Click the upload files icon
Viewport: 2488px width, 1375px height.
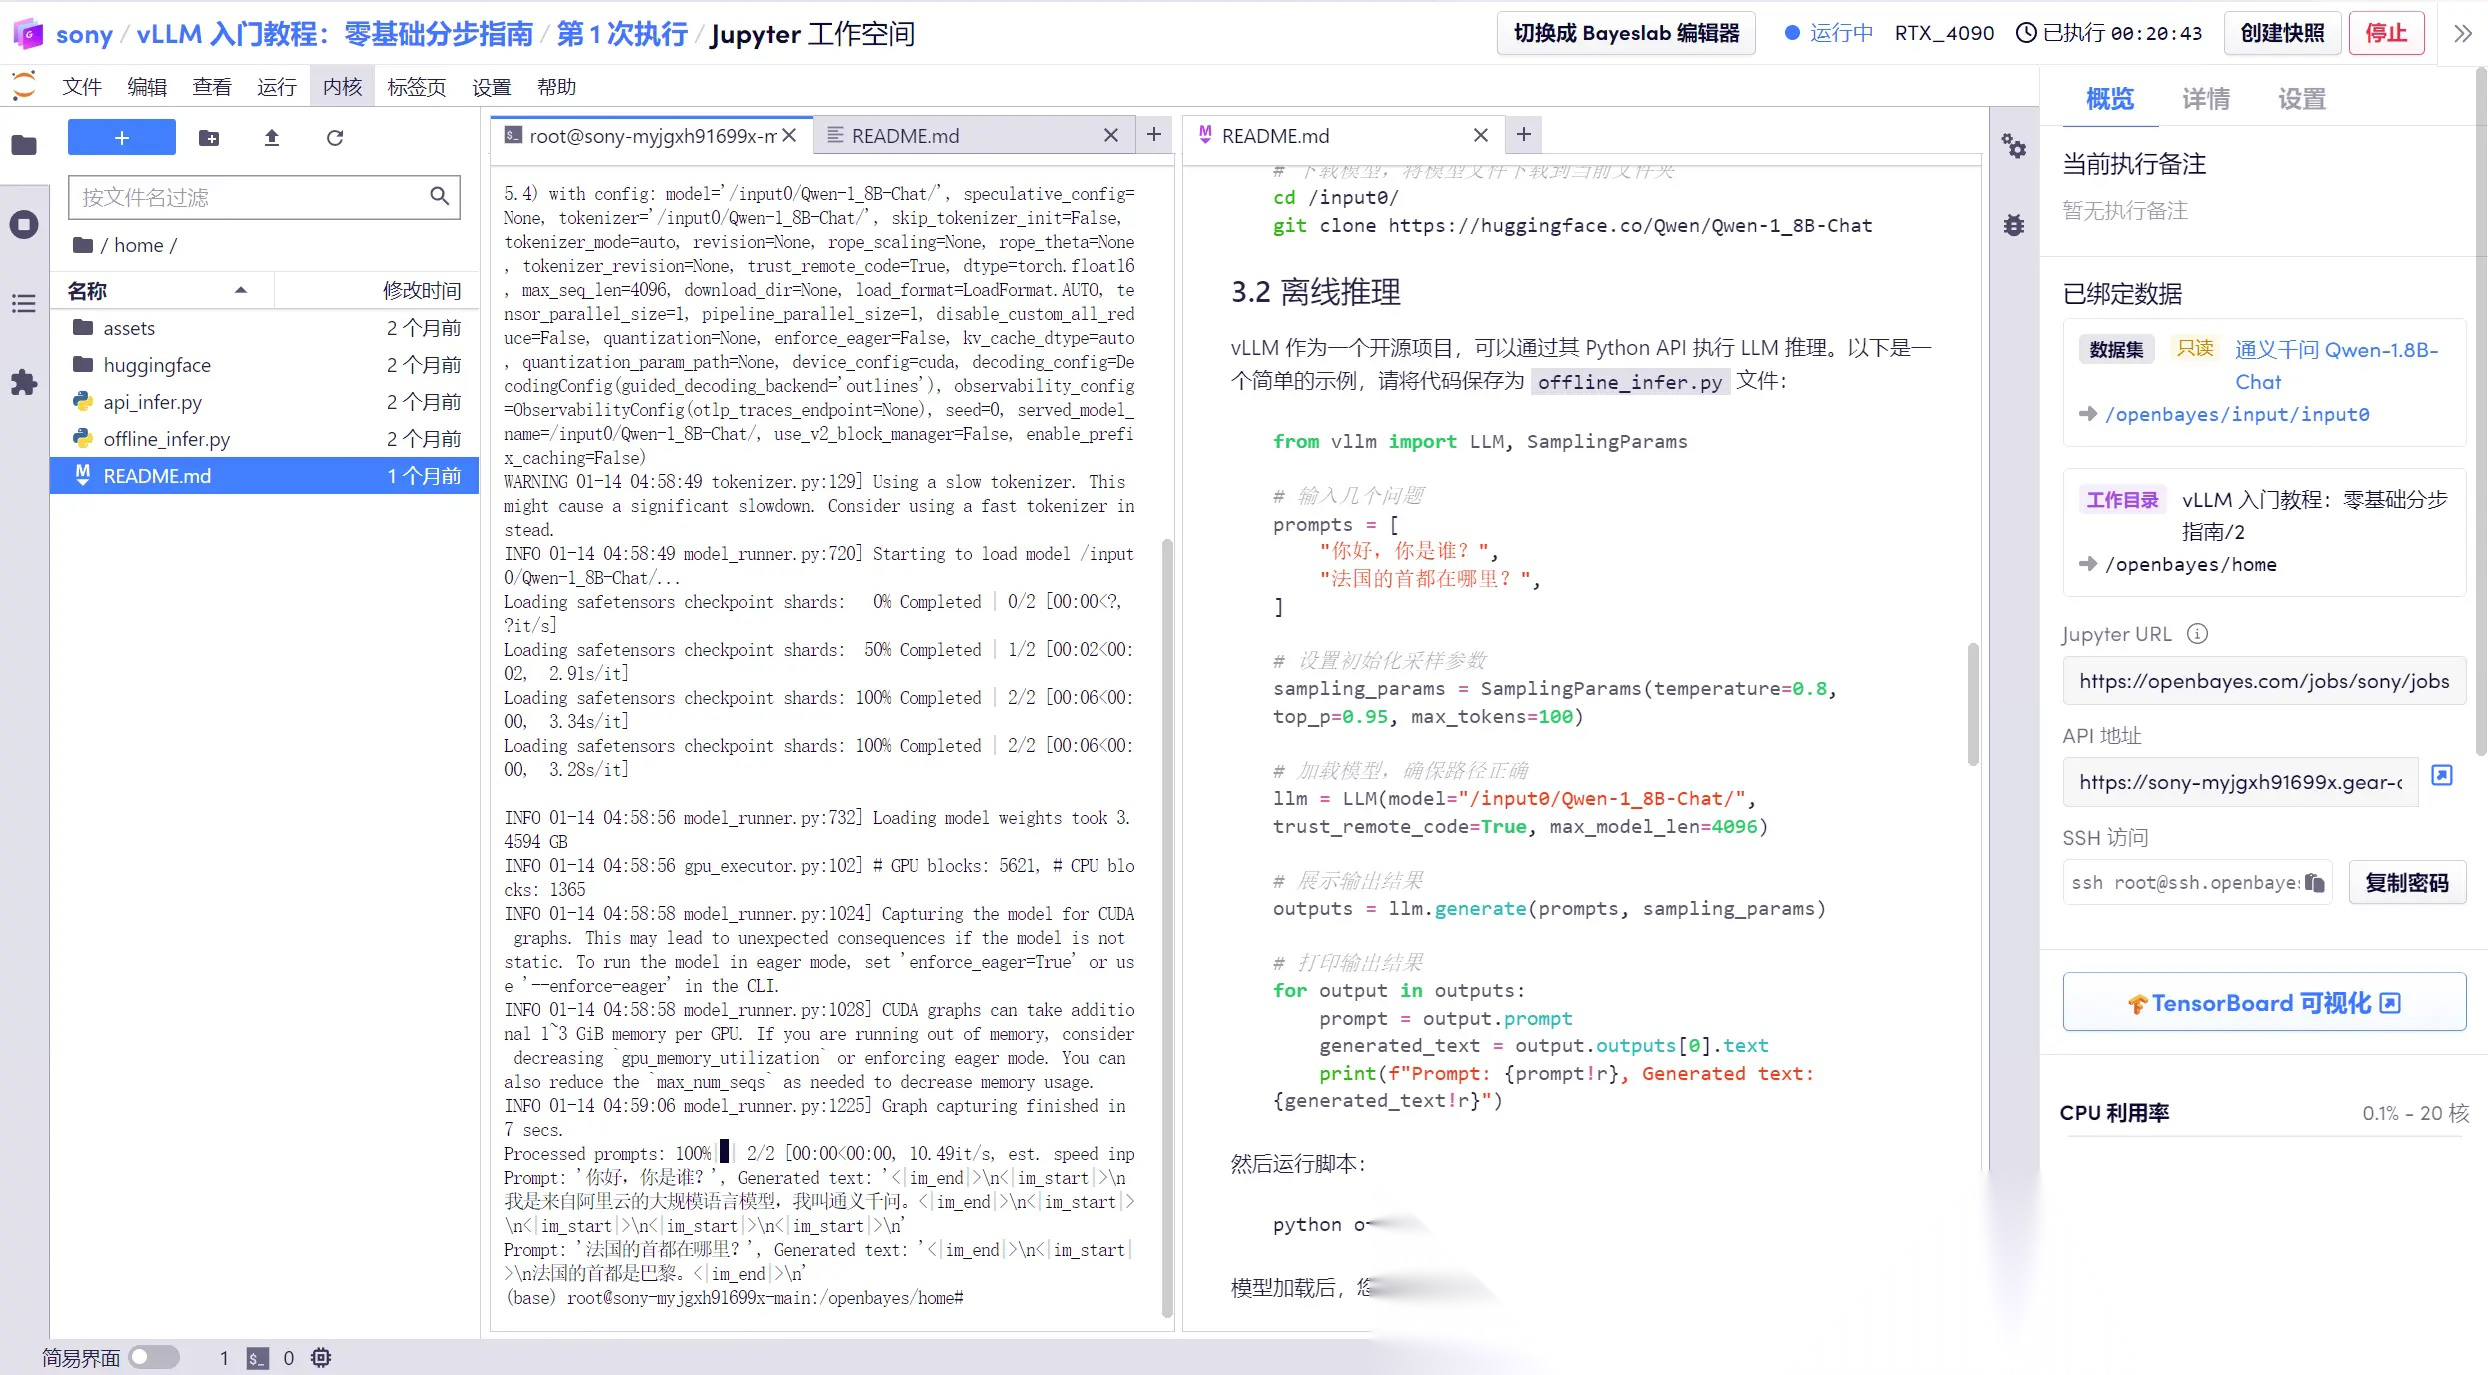coord(271,138)
